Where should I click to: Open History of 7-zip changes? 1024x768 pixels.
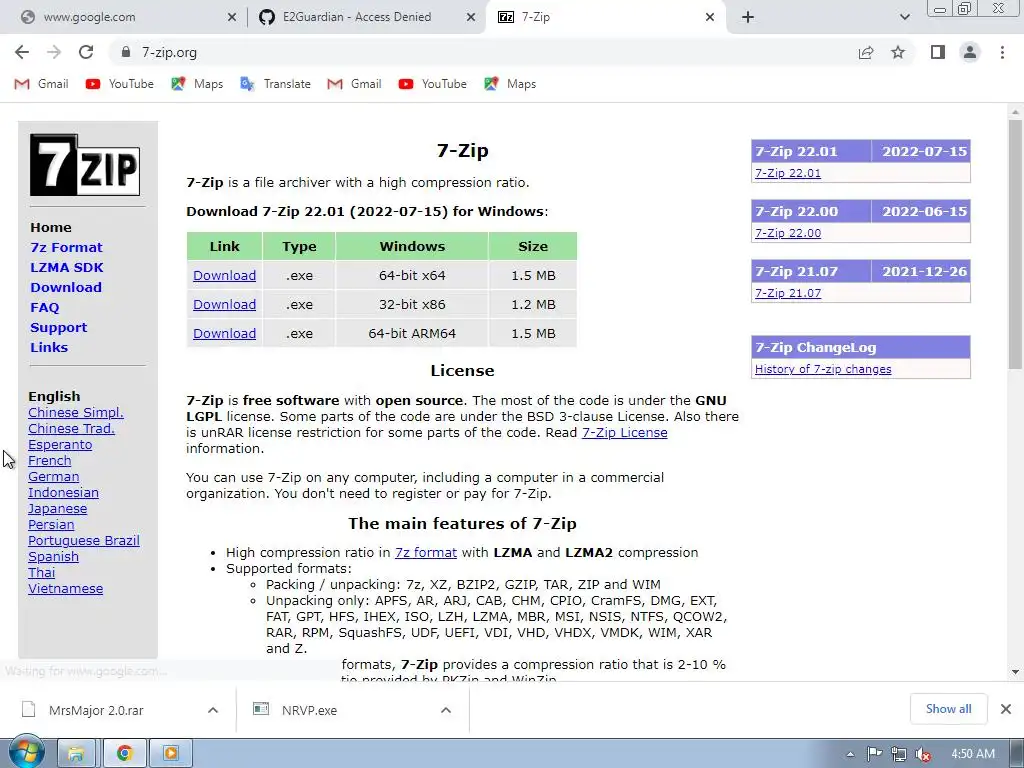pyautogui.click(x=823, y=369)
